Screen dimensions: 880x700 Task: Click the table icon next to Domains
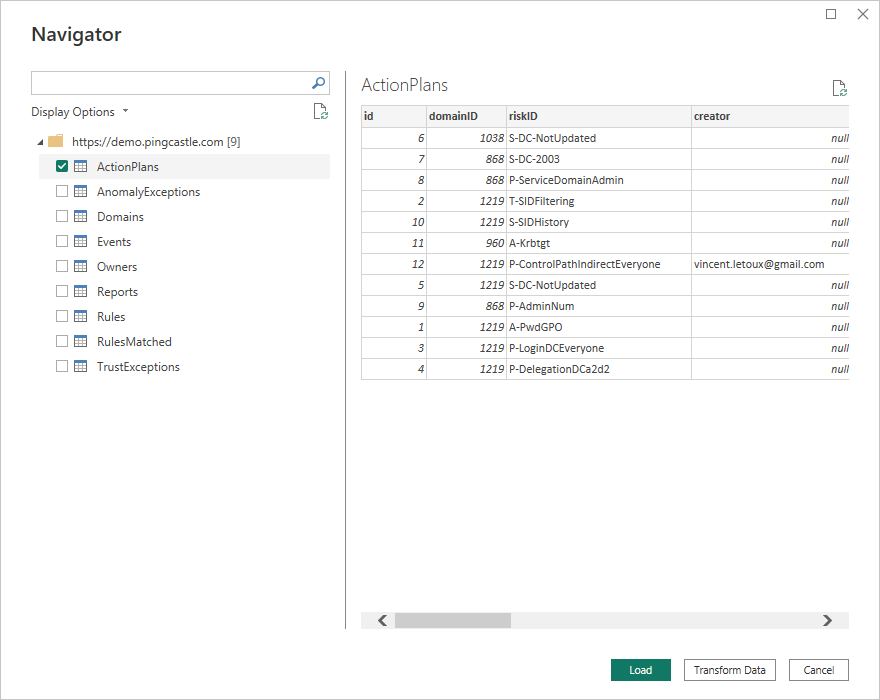(x=81, y=217)
